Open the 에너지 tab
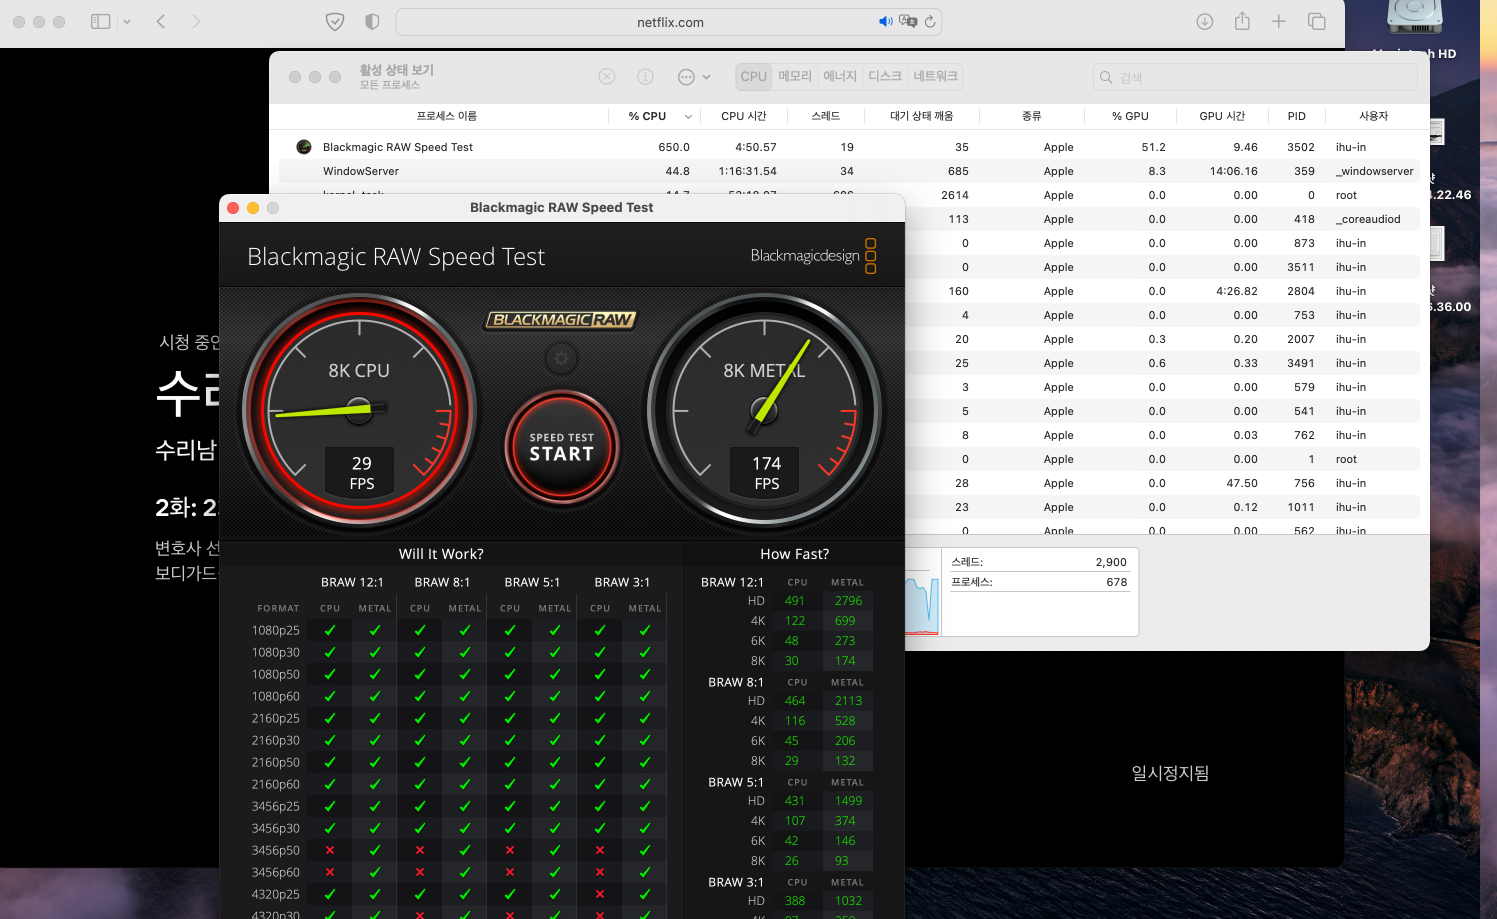Screen dimensions: 1497x919 point(840,77)
